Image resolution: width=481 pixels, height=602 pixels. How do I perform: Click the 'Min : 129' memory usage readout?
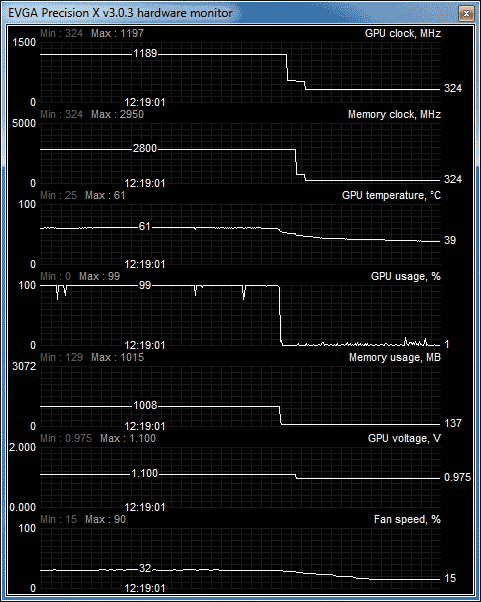[x=62, y=357]
